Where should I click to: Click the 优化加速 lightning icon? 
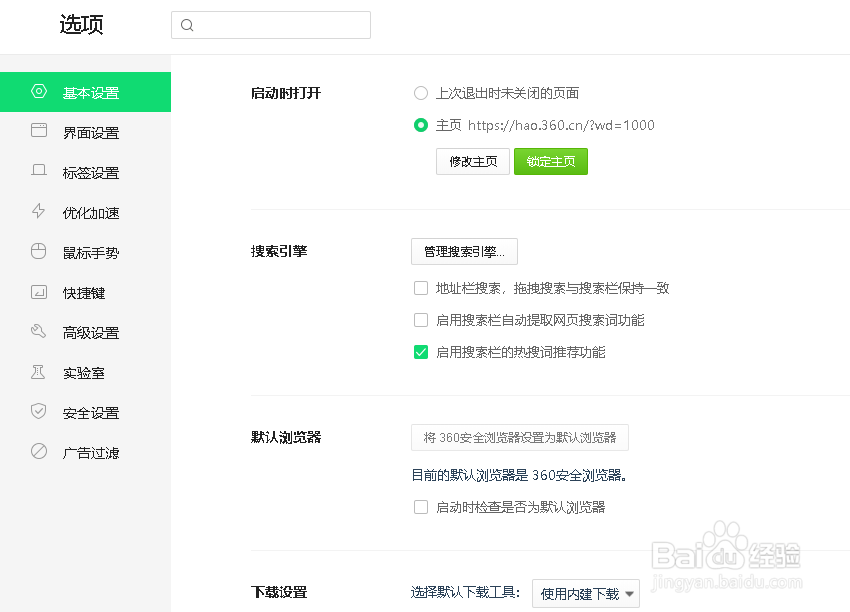38,211
